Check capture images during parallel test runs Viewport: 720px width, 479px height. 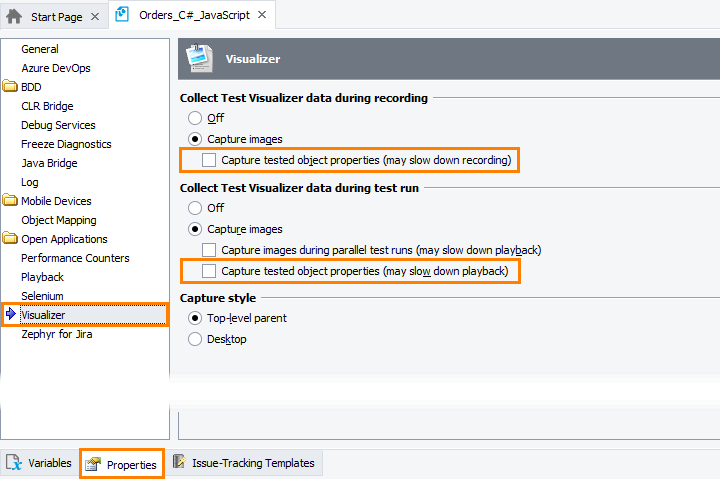point(209,250)
